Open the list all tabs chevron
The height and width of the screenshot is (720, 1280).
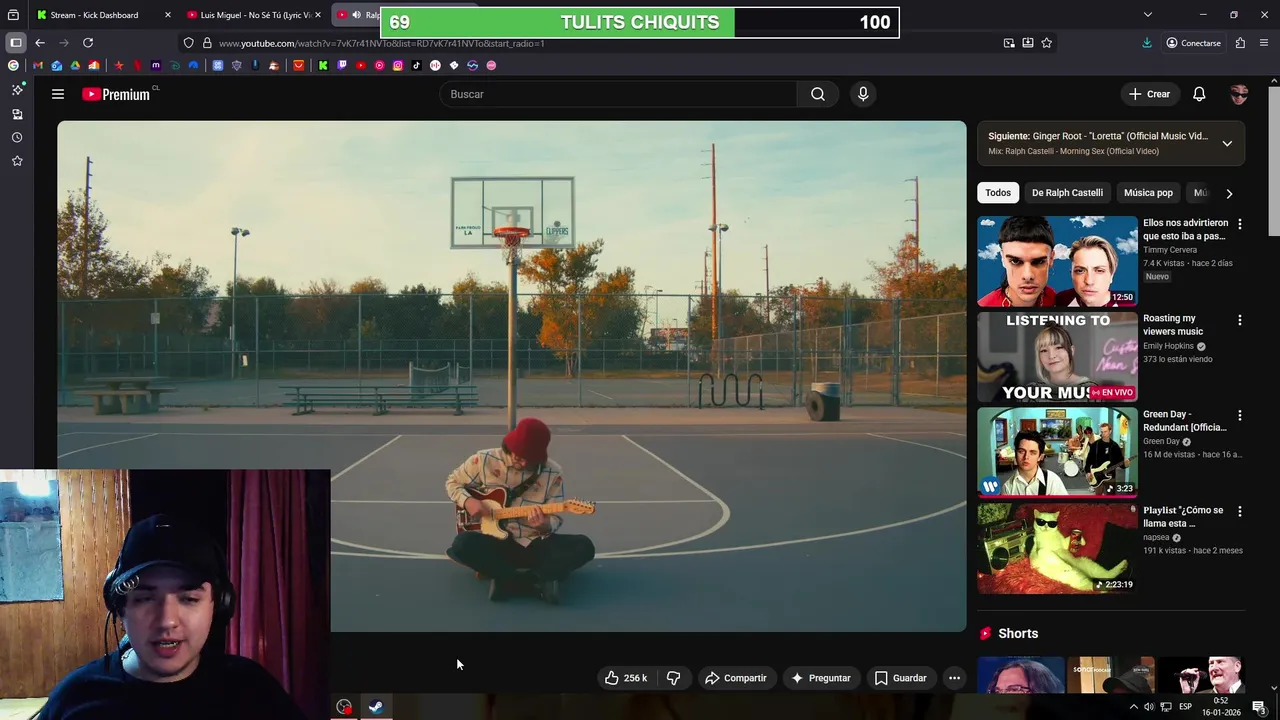[1148, 15]
